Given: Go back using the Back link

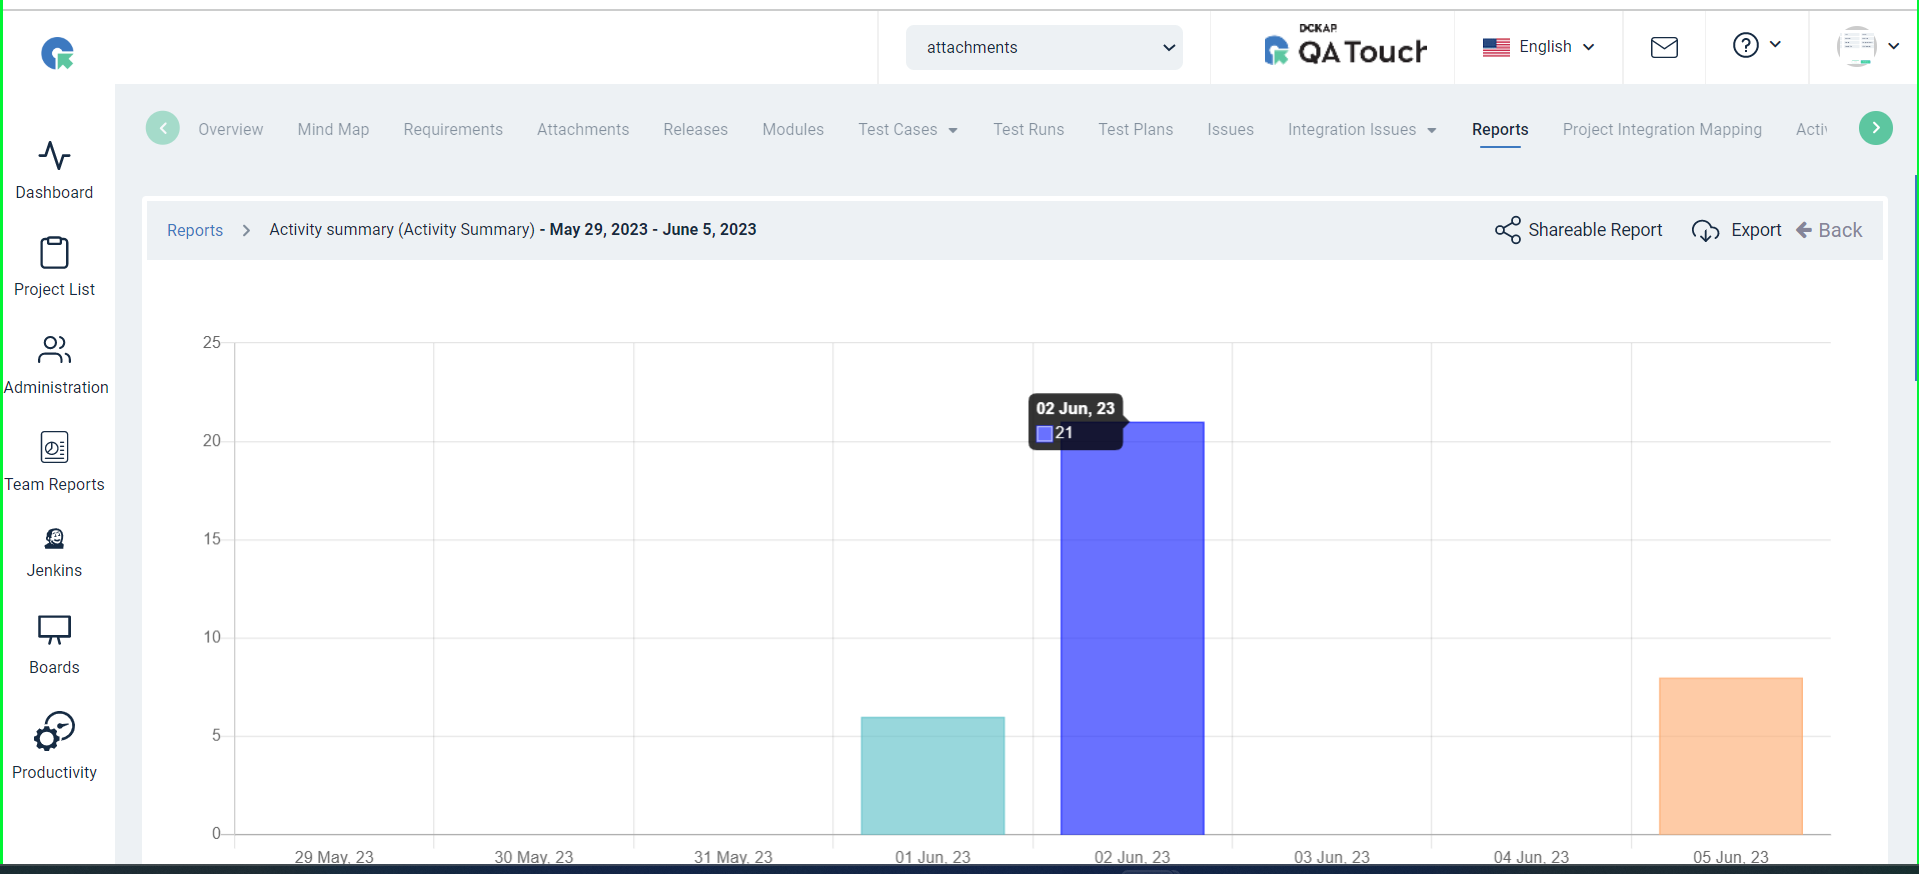Looking at the screenshot, I should (x=1829, y=230).
